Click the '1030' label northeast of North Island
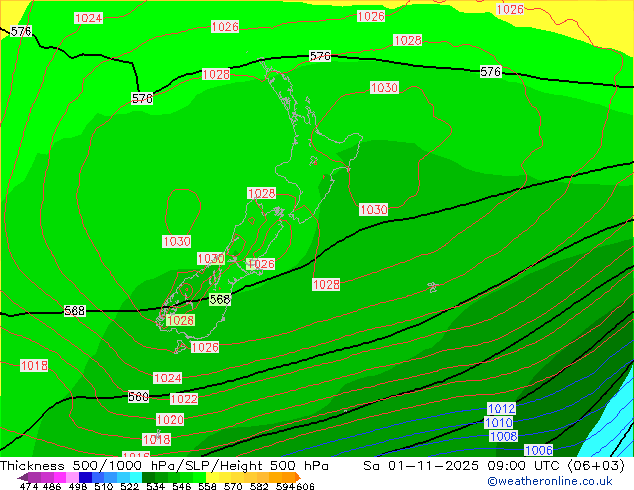 (385, 87)
